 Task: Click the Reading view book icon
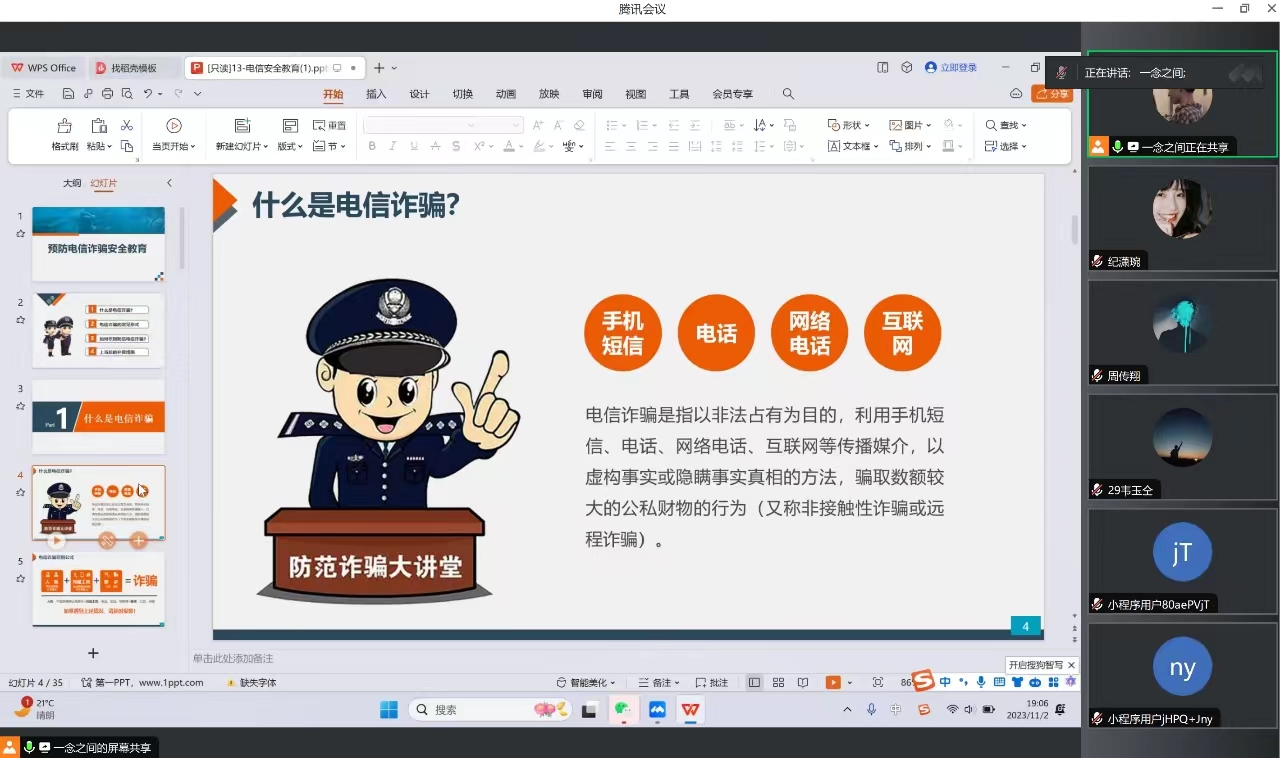(x=803, y=683)
